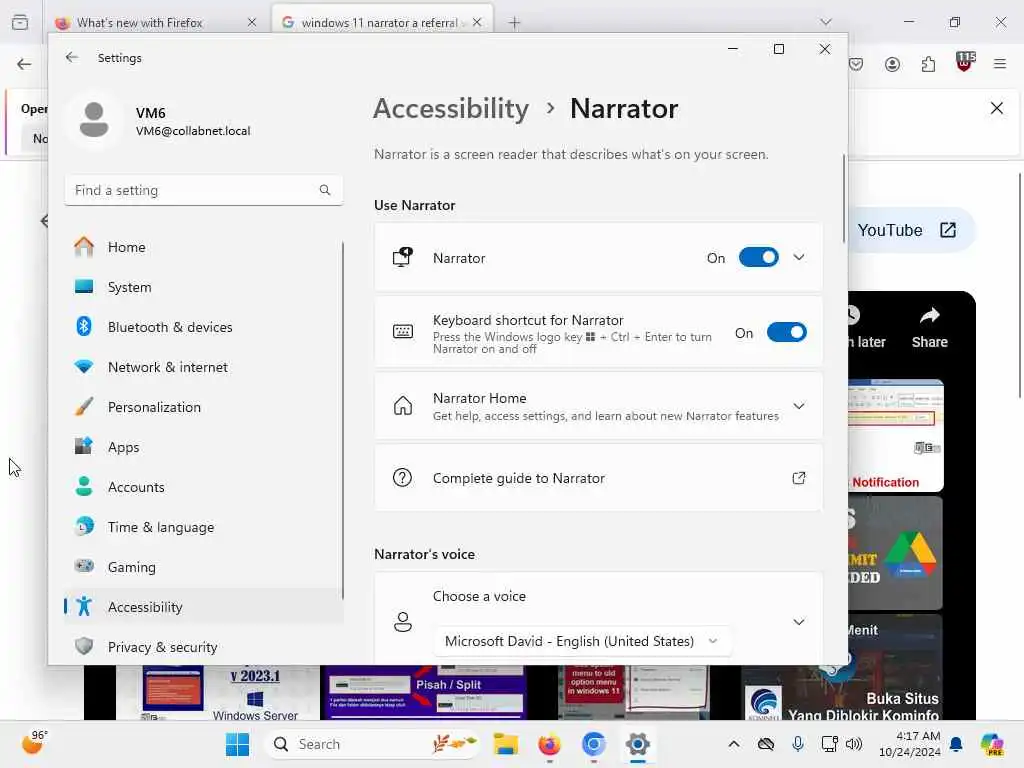This screenshot has height=768, width=1024.
Task: Click the Pocket save icon in Firefox
Action: click(x=856, y=64)
